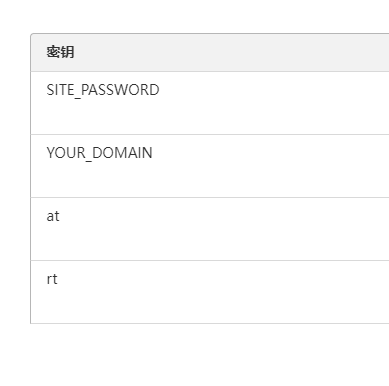Image resolution: width=389 pixels, height=386 pixels.
Task: Click the word SITE in first row
Action: [x=60, y=90]
